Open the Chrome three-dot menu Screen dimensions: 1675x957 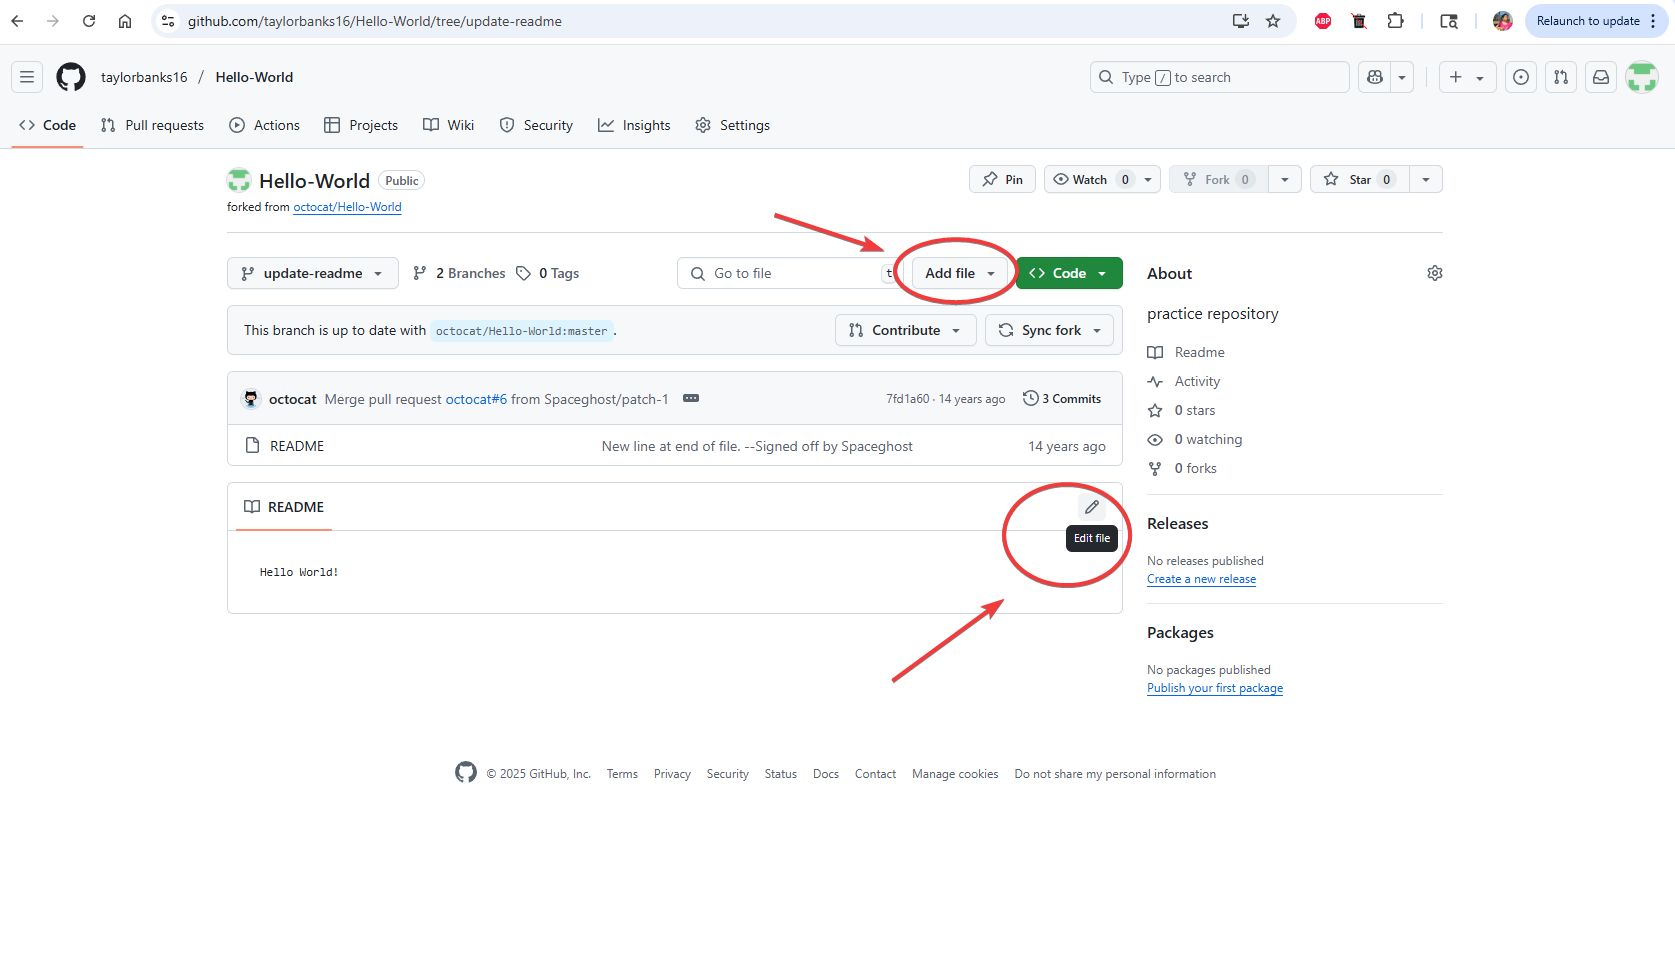coord(1654,21)
